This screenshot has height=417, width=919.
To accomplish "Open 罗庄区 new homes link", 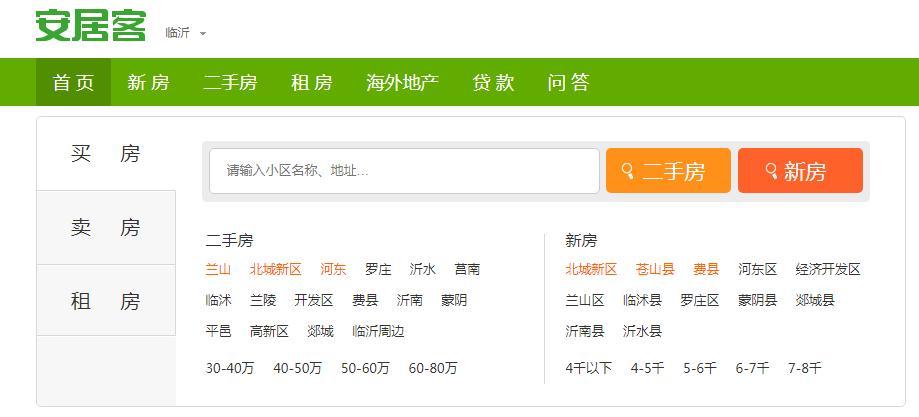I will (700, 301).
